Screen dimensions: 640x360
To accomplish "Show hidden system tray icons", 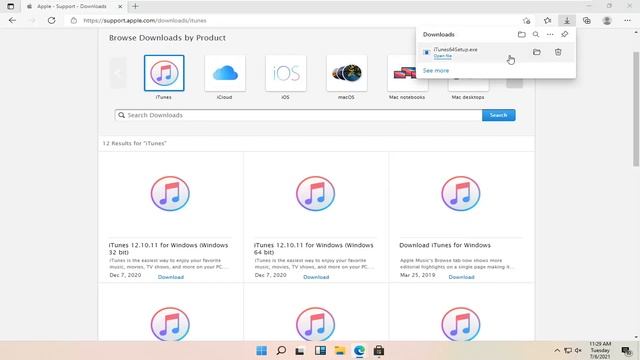I will click(557, 351).
